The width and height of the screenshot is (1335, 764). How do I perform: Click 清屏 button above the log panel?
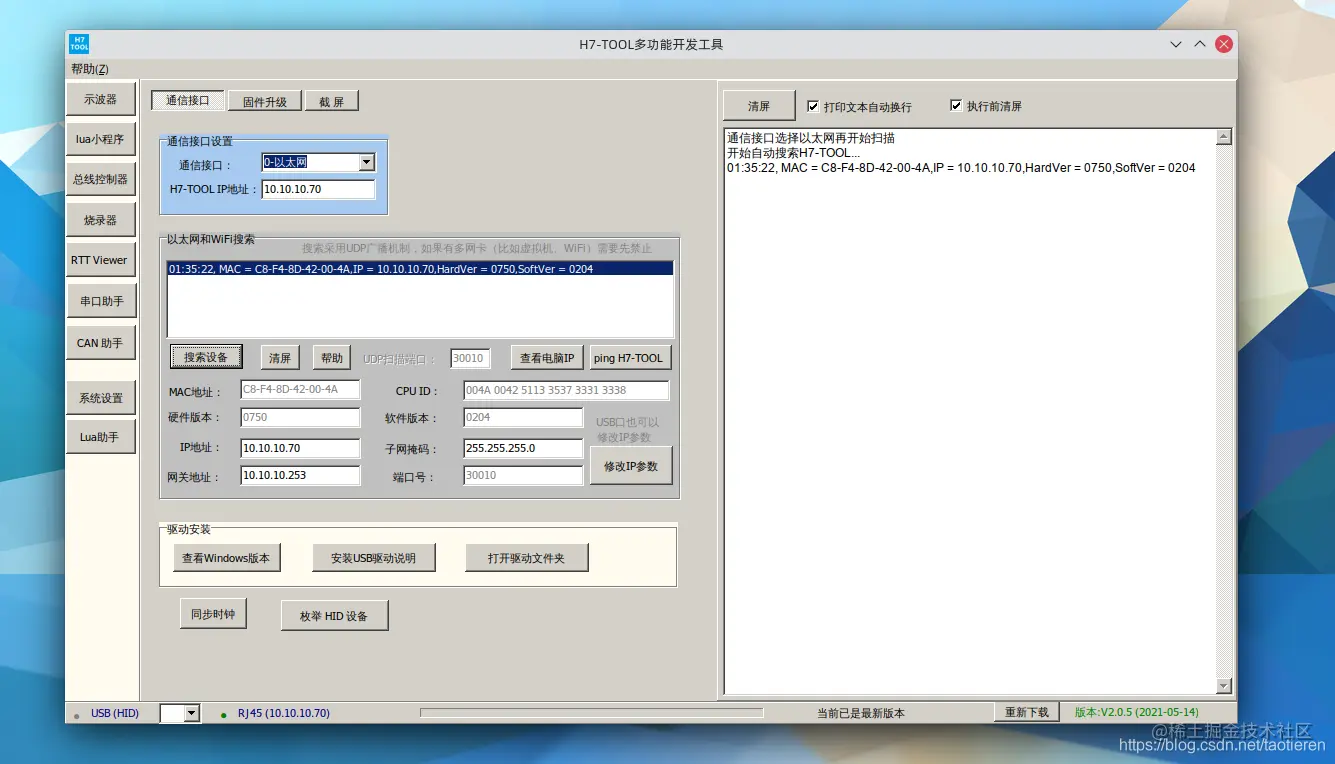759,106
